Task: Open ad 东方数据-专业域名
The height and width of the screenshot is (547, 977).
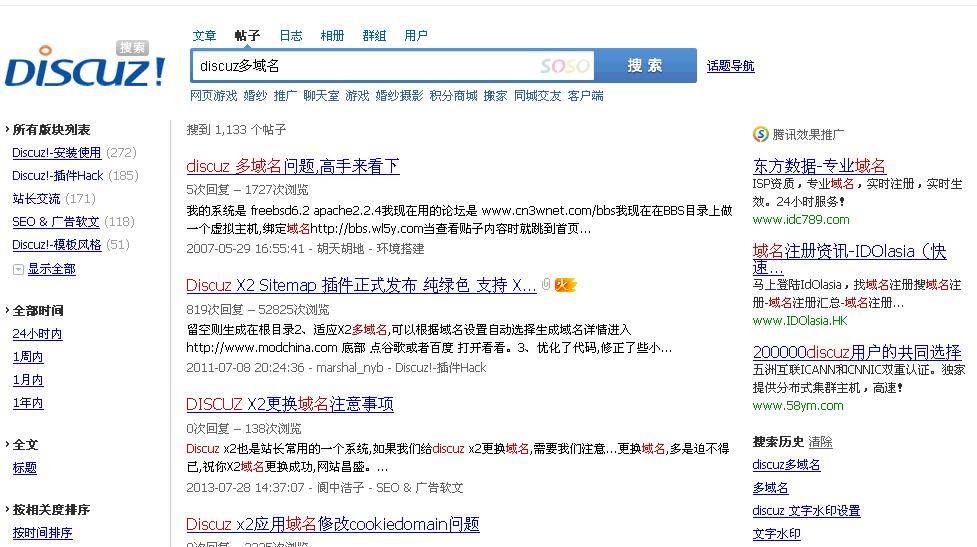Action: click(x=819, y=166)
